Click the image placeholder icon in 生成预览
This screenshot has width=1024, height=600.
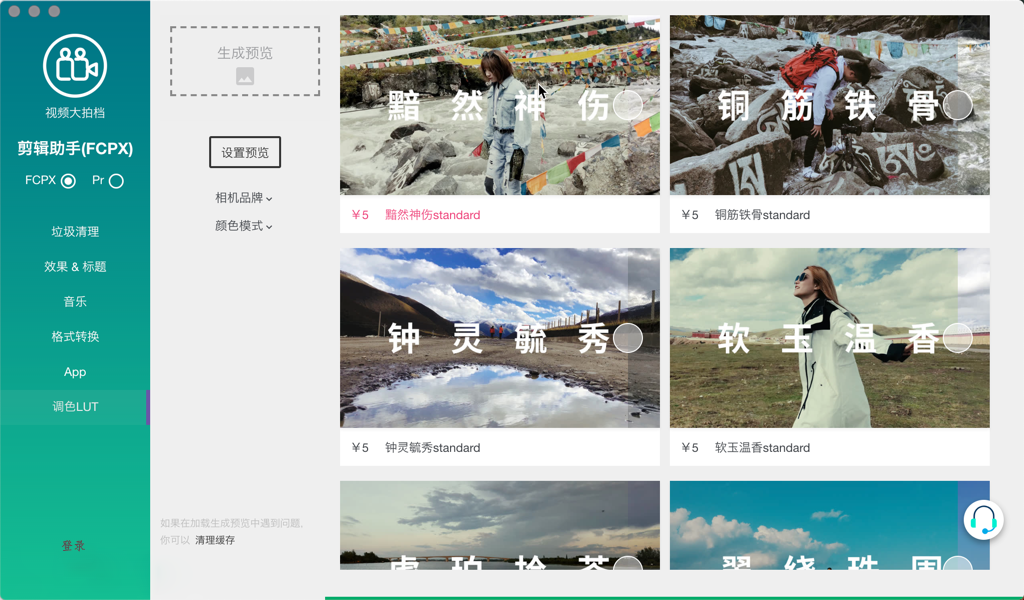(x=245, y=77)
